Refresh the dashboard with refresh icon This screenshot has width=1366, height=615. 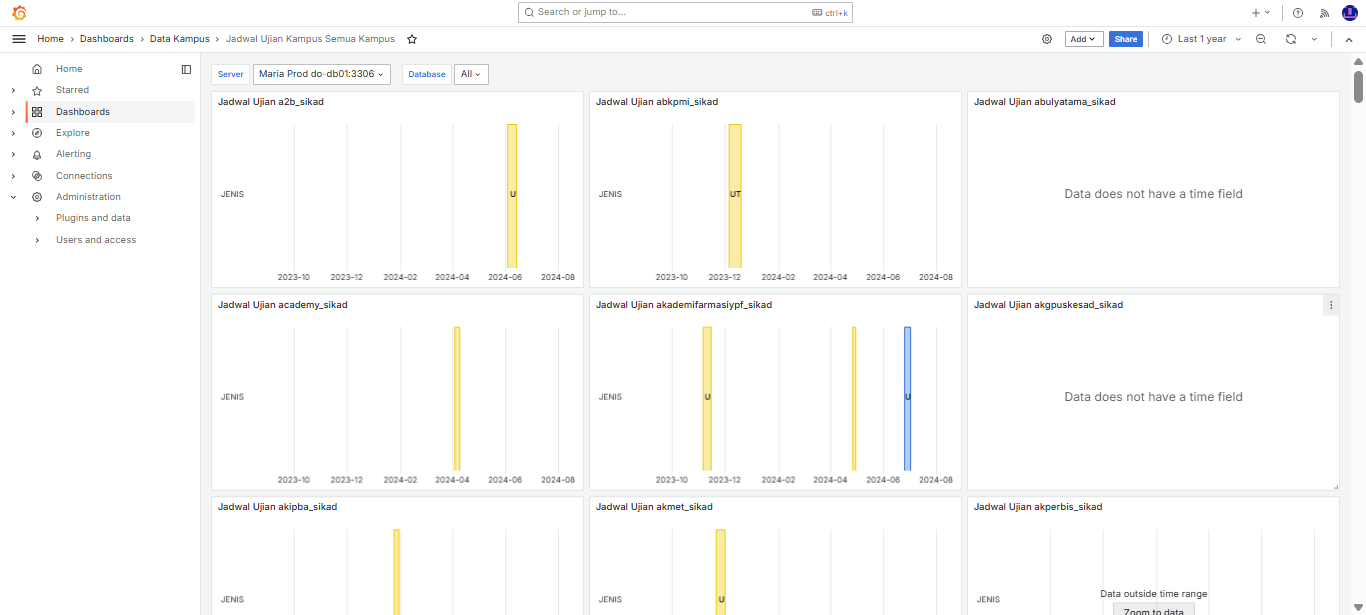[1291, 39]
